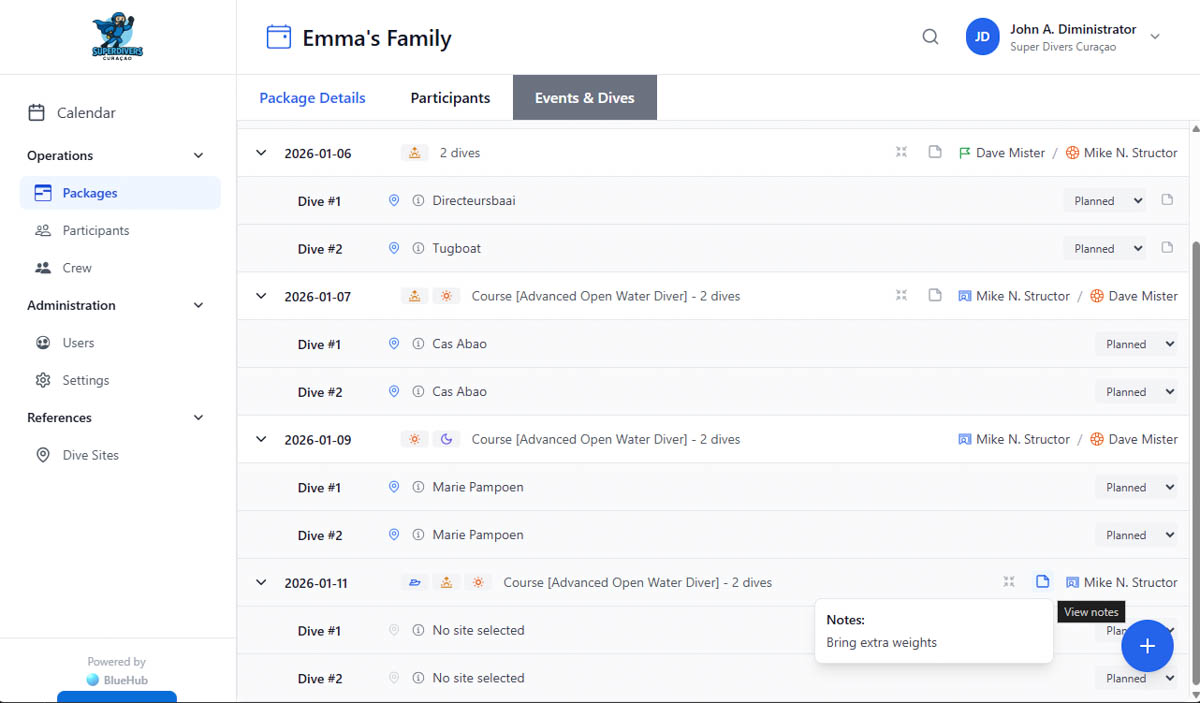Open Dive Sites in the sidebar

(x=90, y=455)
